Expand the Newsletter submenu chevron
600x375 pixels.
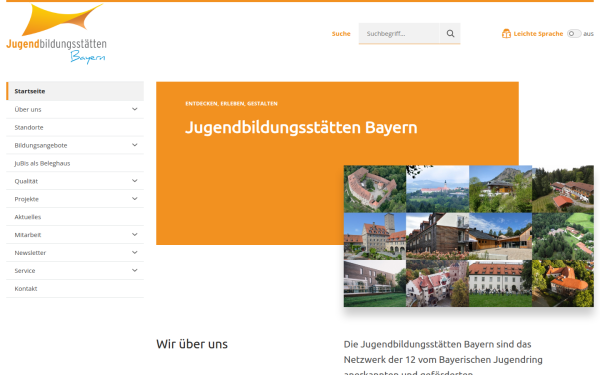point(135,253)
